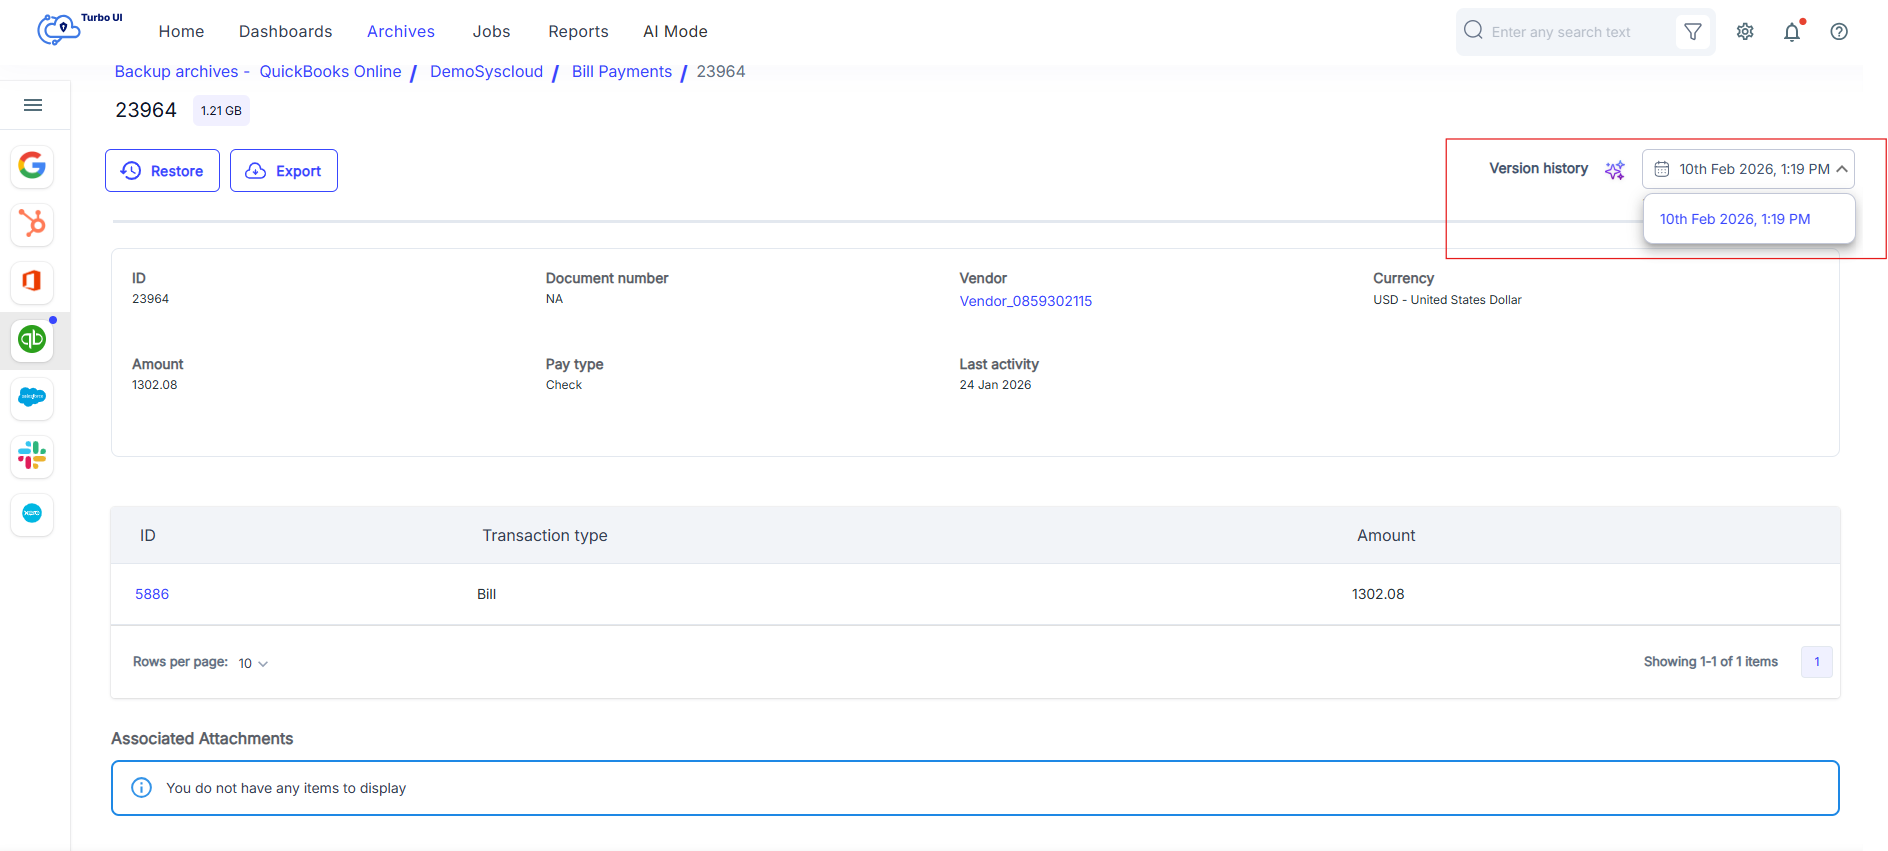This screenshot has width=1888, height=851.
Task: Open the Jobs menu
Action: point(491,32)
